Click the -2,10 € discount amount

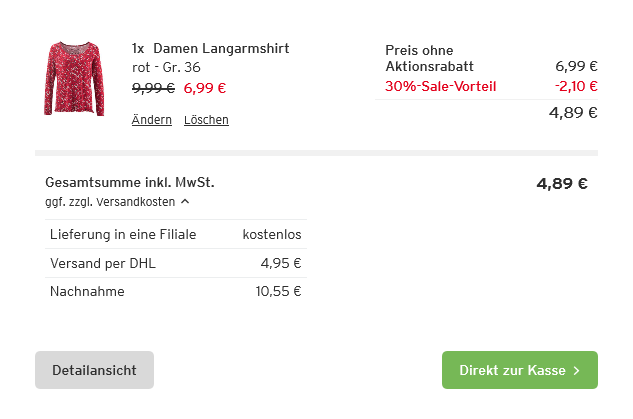(x=576, y=86)
